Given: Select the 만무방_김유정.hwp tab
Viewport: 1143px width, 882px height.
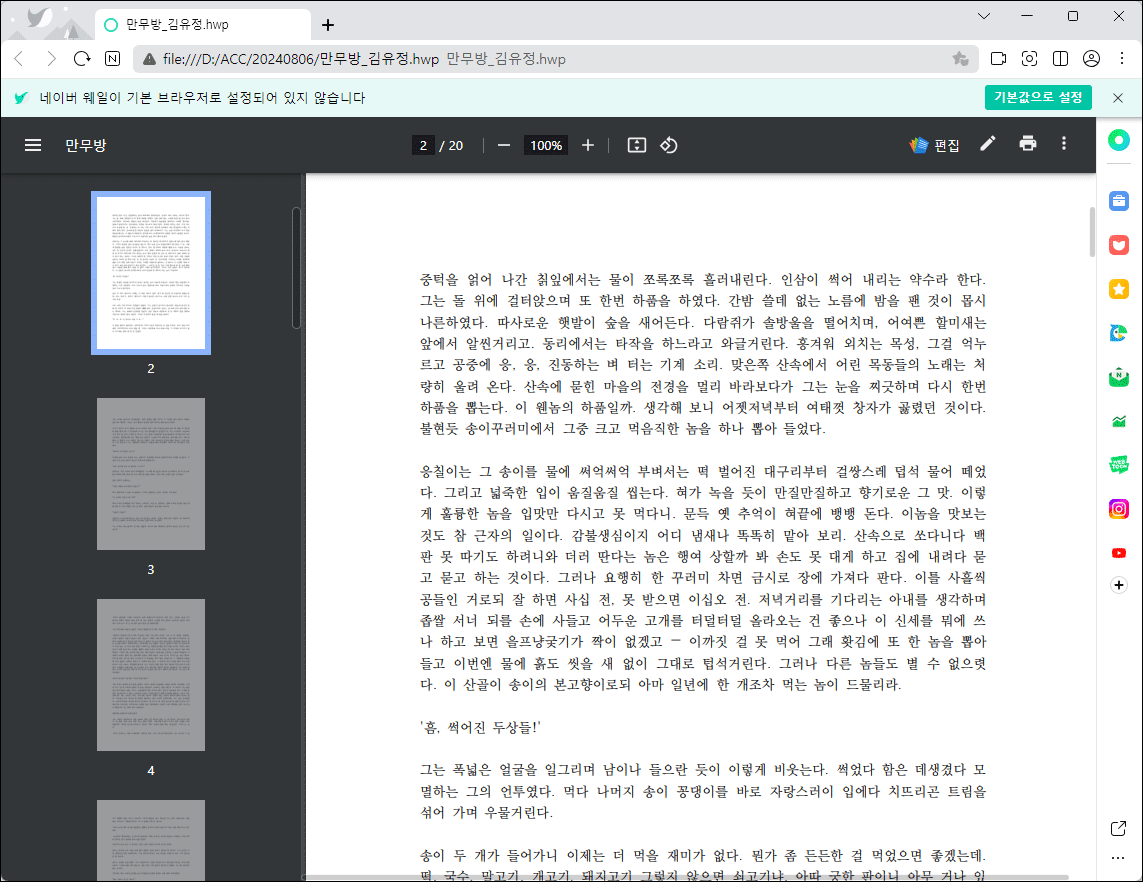Looking at the screenshot, I should point(203,25).
